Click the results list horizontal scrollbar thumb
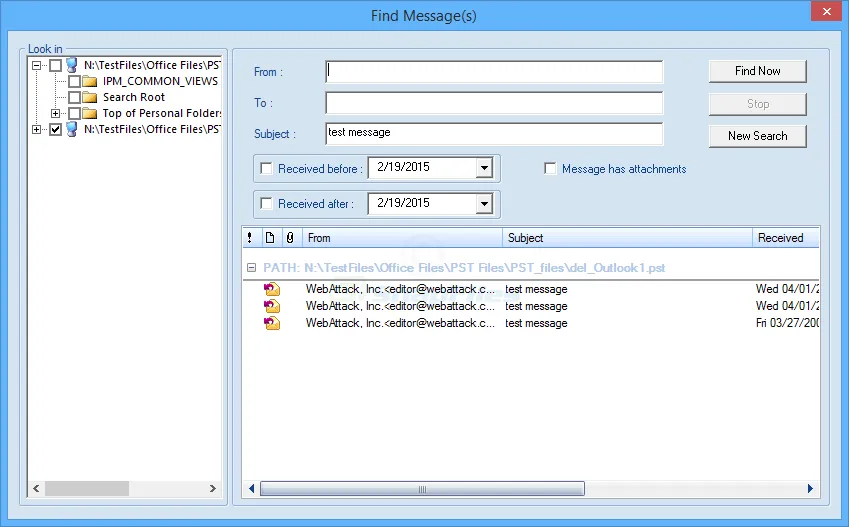The height and width of the screenshot is (527, 849). click(422, 489)
